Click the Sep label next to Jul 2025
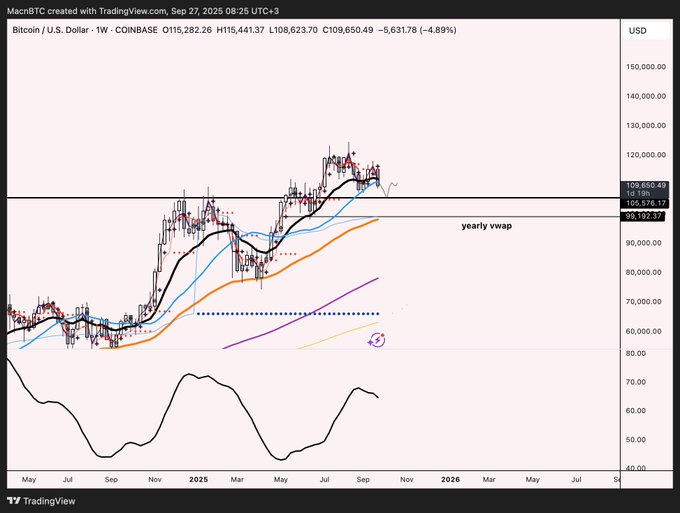 click(x=363, y=480)
